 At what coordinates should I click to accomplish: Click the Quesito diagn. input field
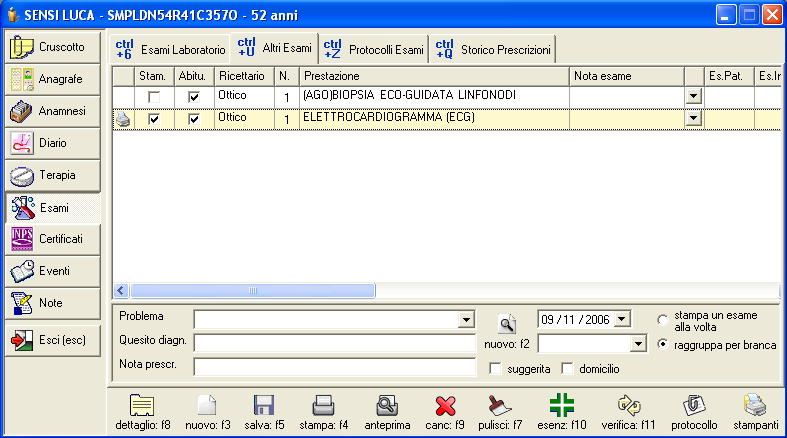(x=335, y=343)
